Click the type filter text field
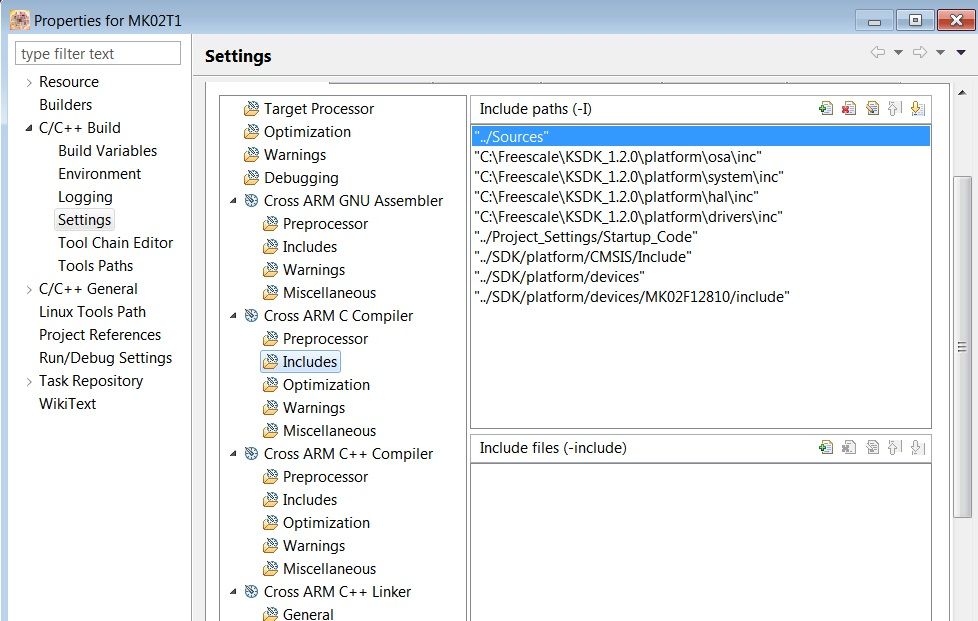Viewport: 978px width, 621px height. click(98, 54)
